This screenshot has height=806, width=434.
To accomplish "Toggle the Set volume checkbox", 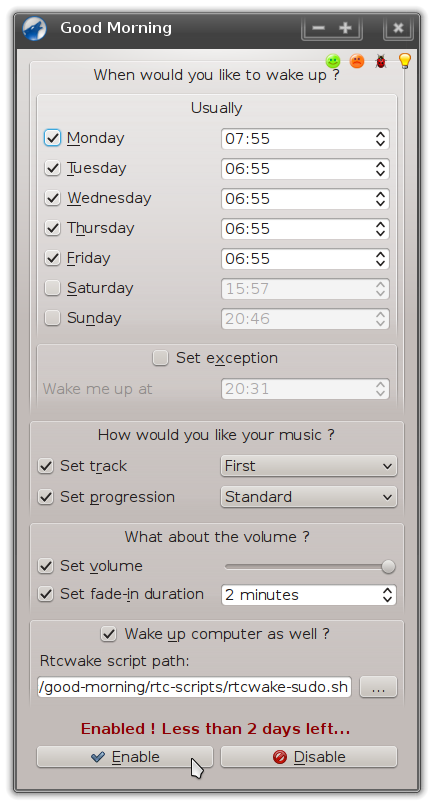I will [x=46, y=566].
